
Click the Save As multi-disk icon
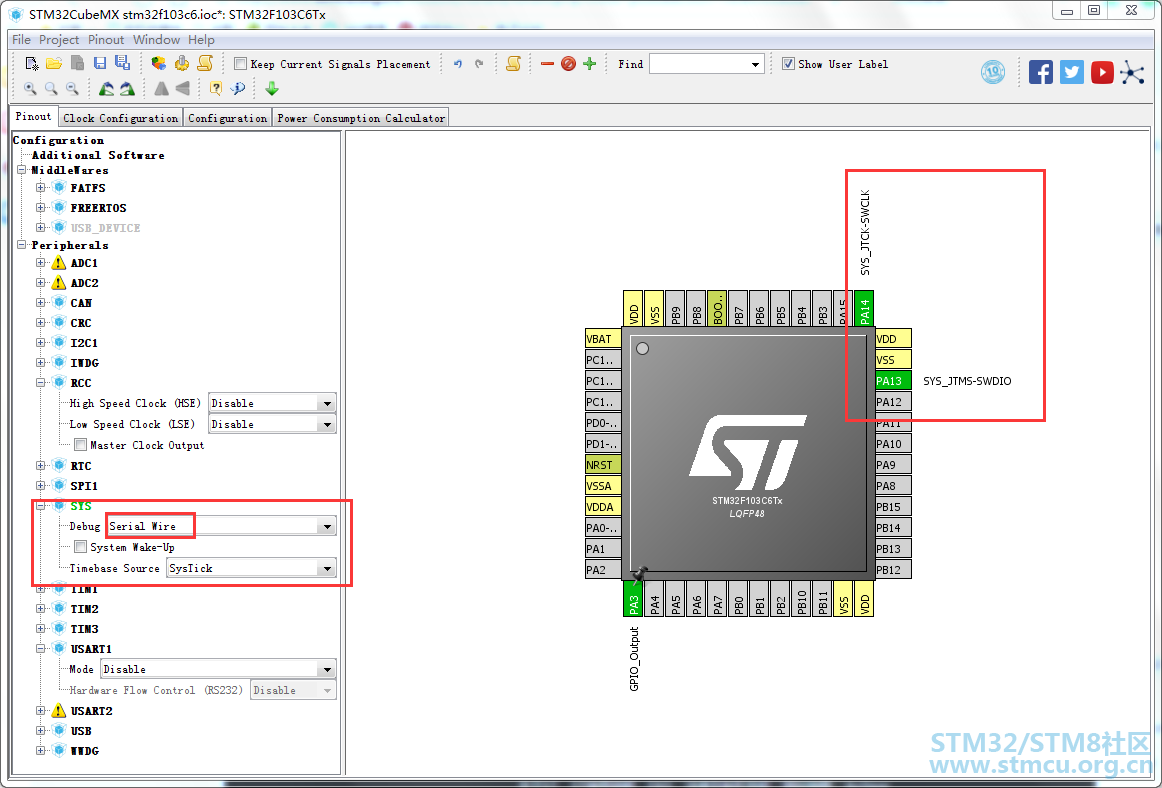coord(122,64)
